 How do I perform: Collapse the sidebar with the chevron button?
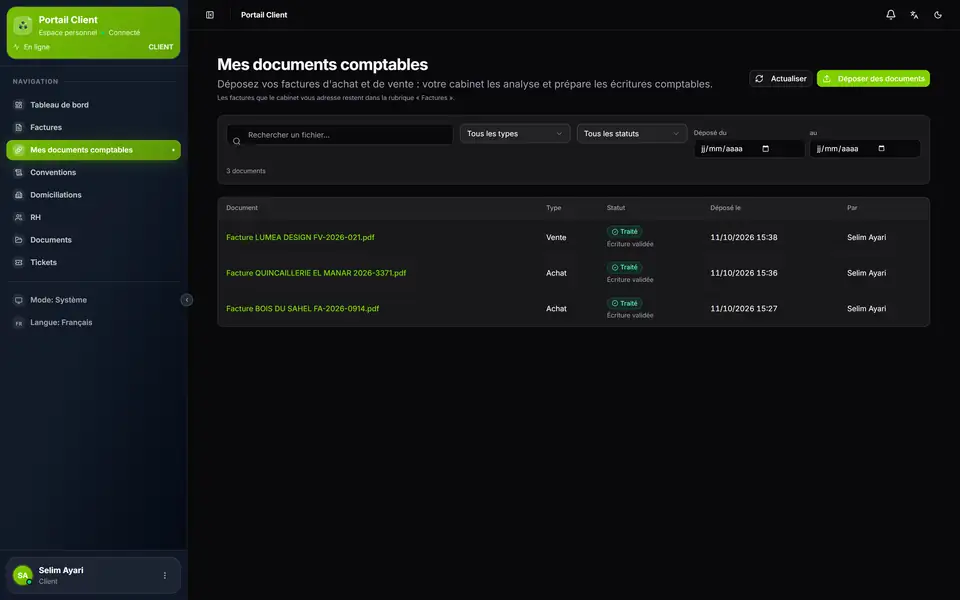(187, 300)
